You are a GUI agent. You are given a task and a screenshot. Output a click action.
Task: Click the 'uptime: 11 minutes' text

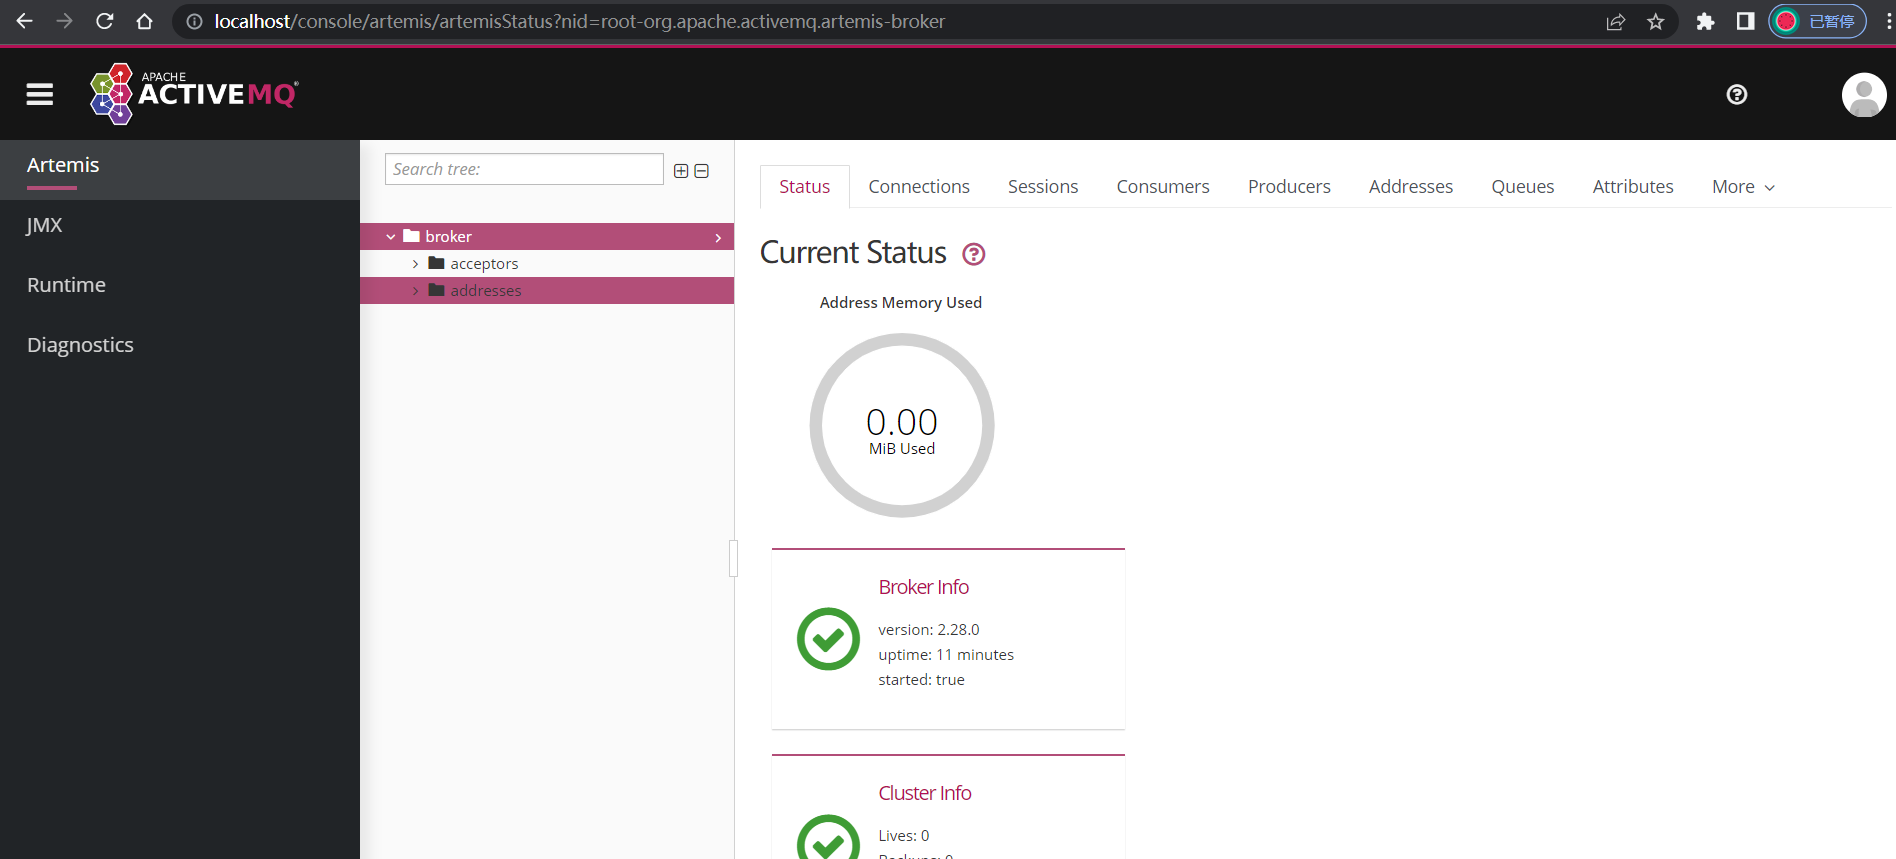coord(946,655)
